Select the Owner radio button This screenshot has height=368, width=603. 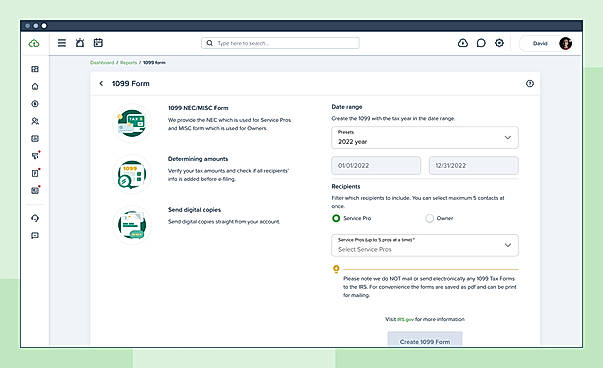coord(429,218)
